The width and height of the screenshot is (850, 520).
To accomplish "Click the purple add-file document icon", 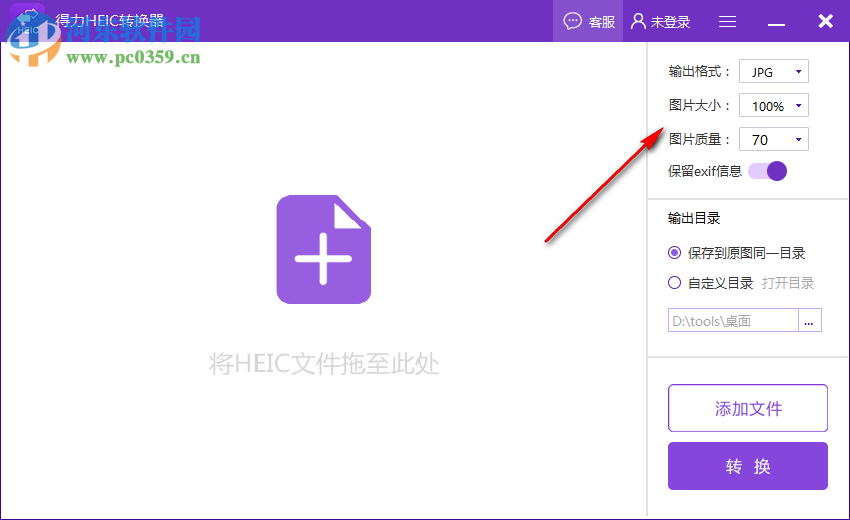I will [324, 249].
